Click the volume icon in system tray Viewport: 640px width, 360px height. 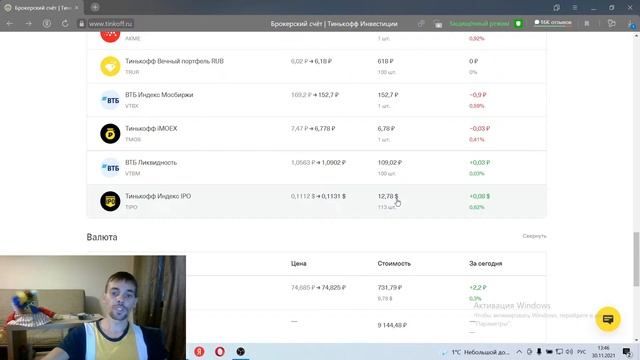pos(569,352)
